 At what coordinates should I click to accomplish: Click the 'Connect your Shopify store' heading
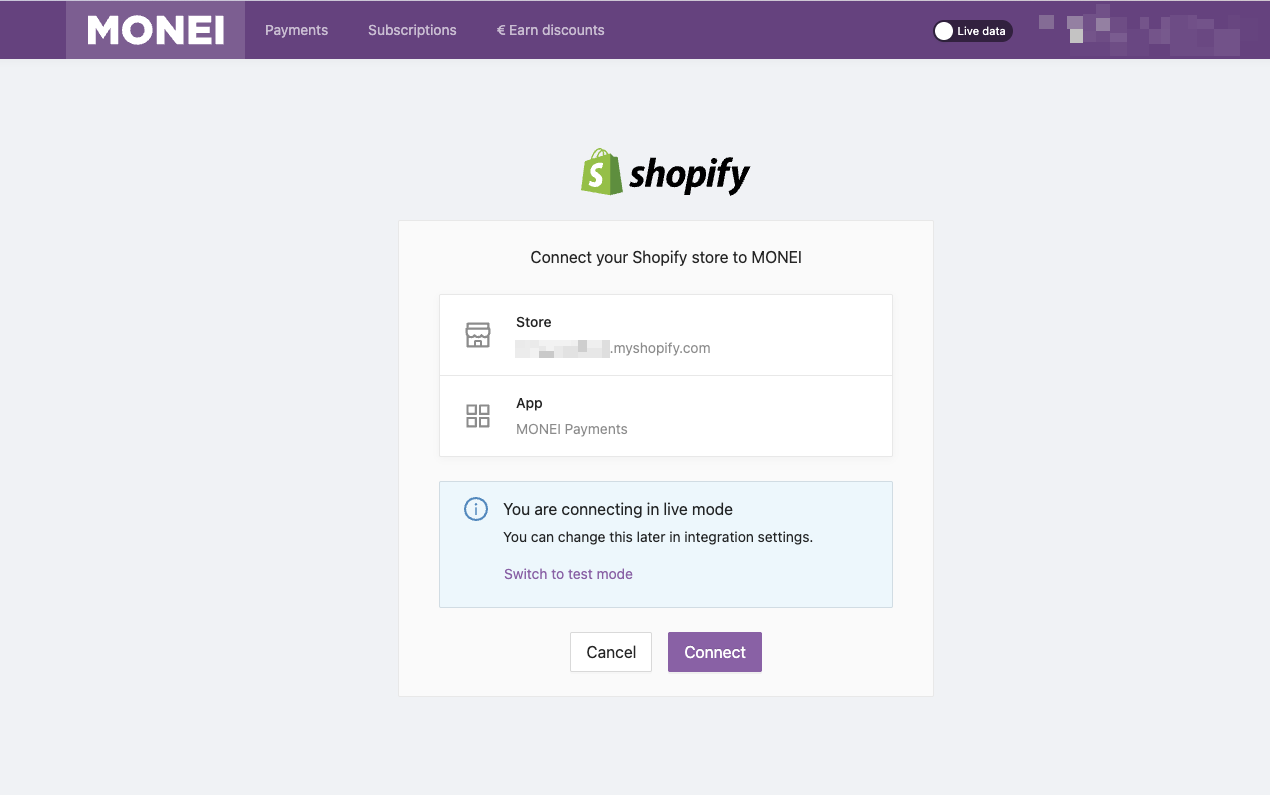click(666, 257)
